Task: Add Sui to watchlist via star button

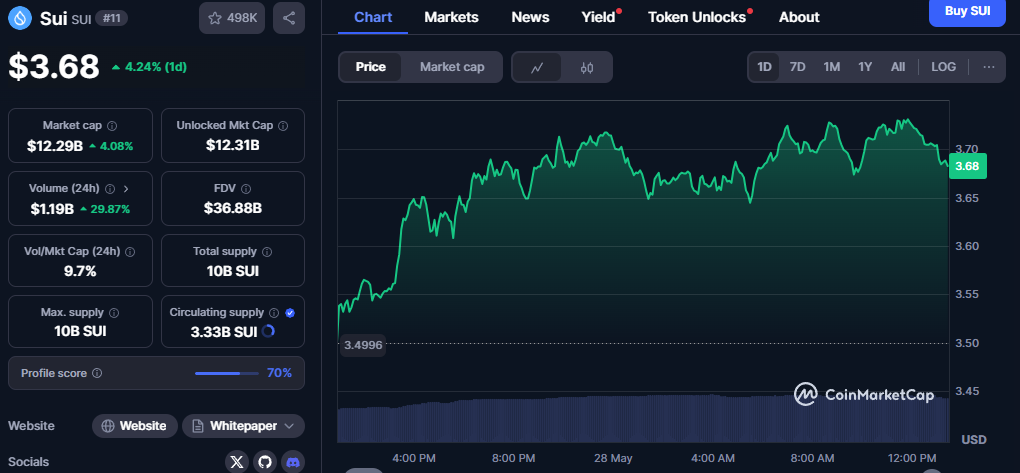Action: [x=232, y=18]
